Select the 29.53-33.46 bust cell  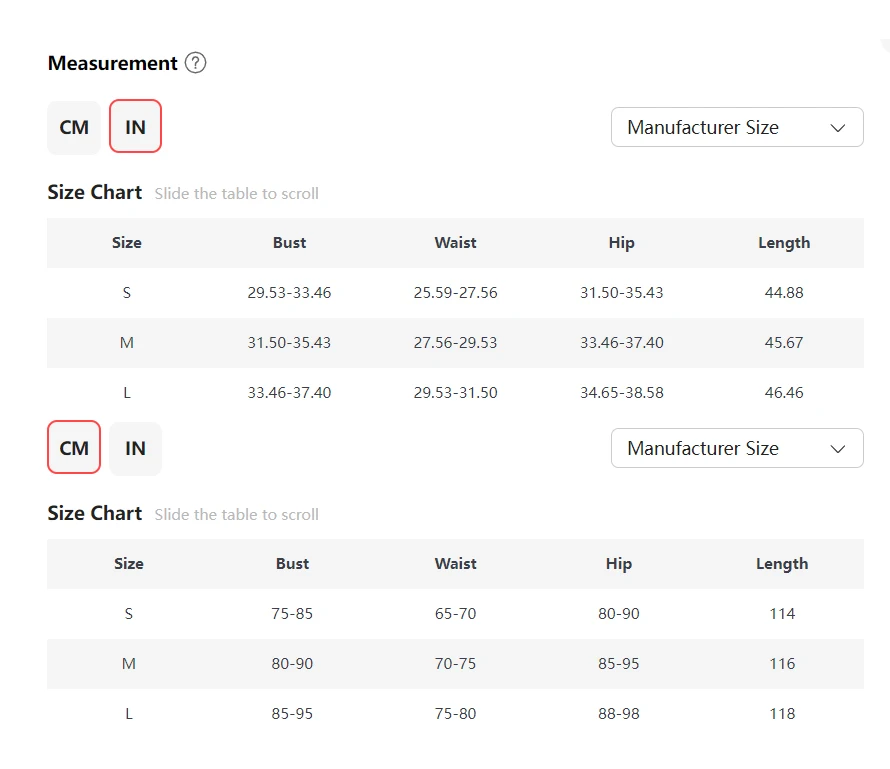click(289, 293)
